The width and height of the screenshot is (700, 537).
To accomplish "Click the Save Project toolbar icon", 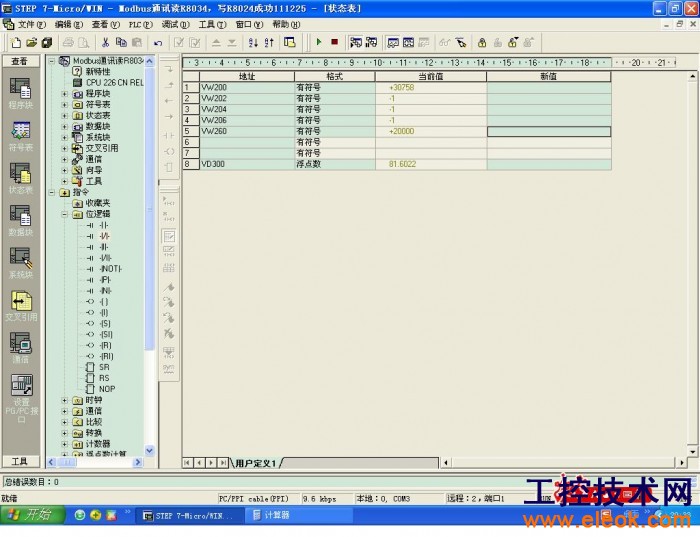I will pyautogui.click(x=46, y=42).
